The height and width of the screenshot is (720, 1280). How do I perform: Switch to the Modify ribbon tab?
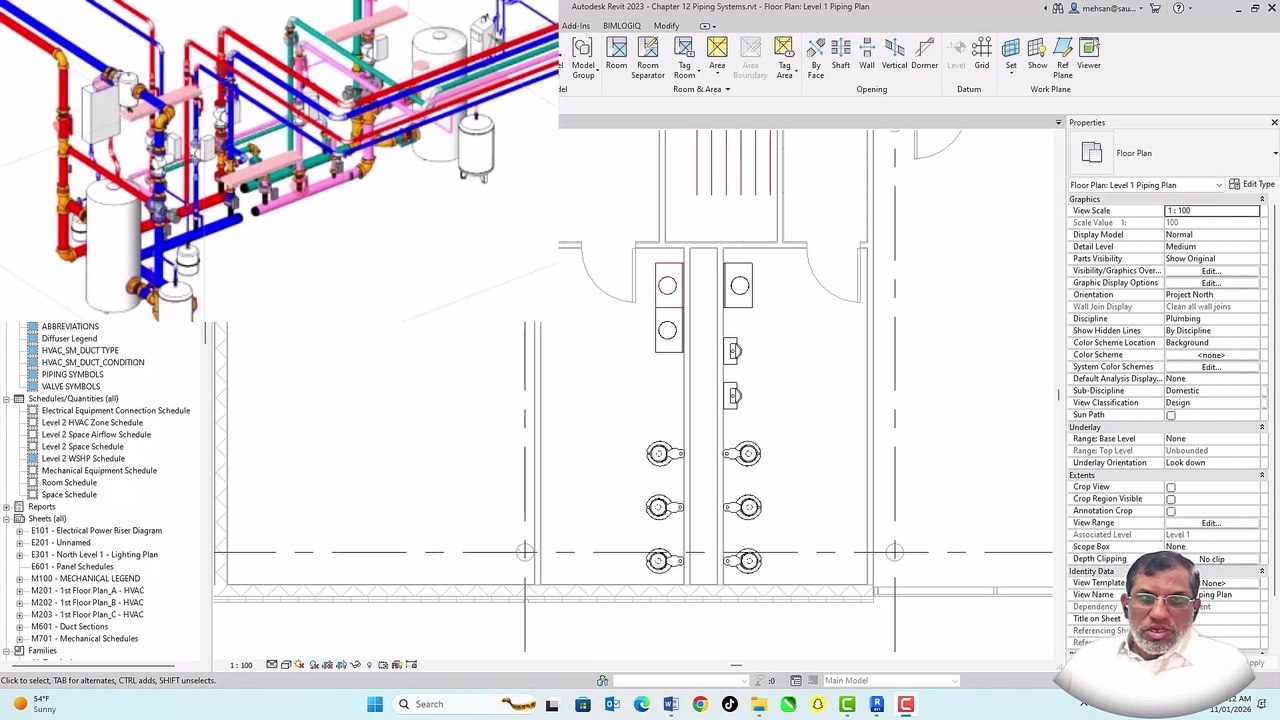pos(666,26)
